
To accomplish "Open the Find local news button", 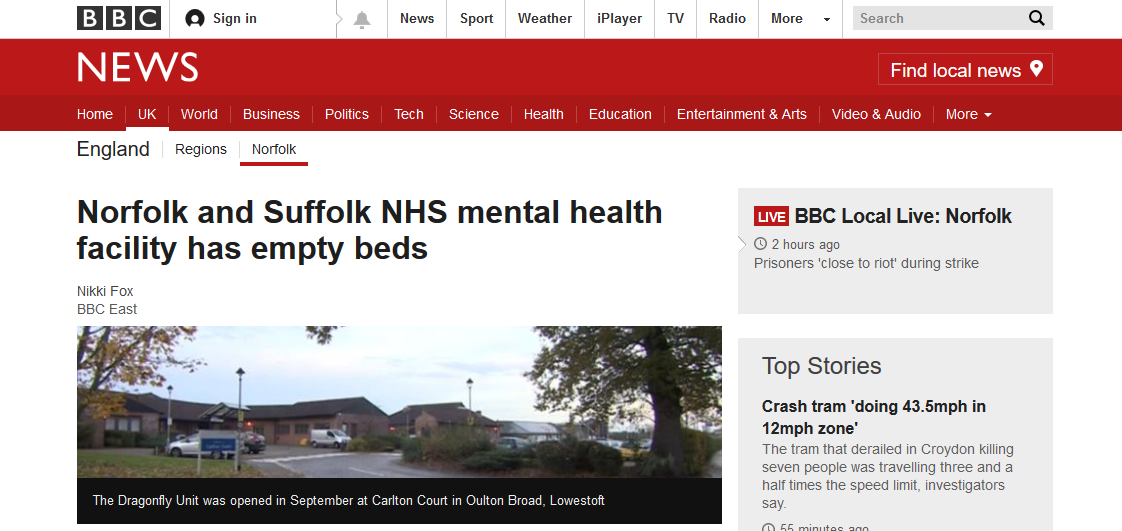I will (965, 69).
